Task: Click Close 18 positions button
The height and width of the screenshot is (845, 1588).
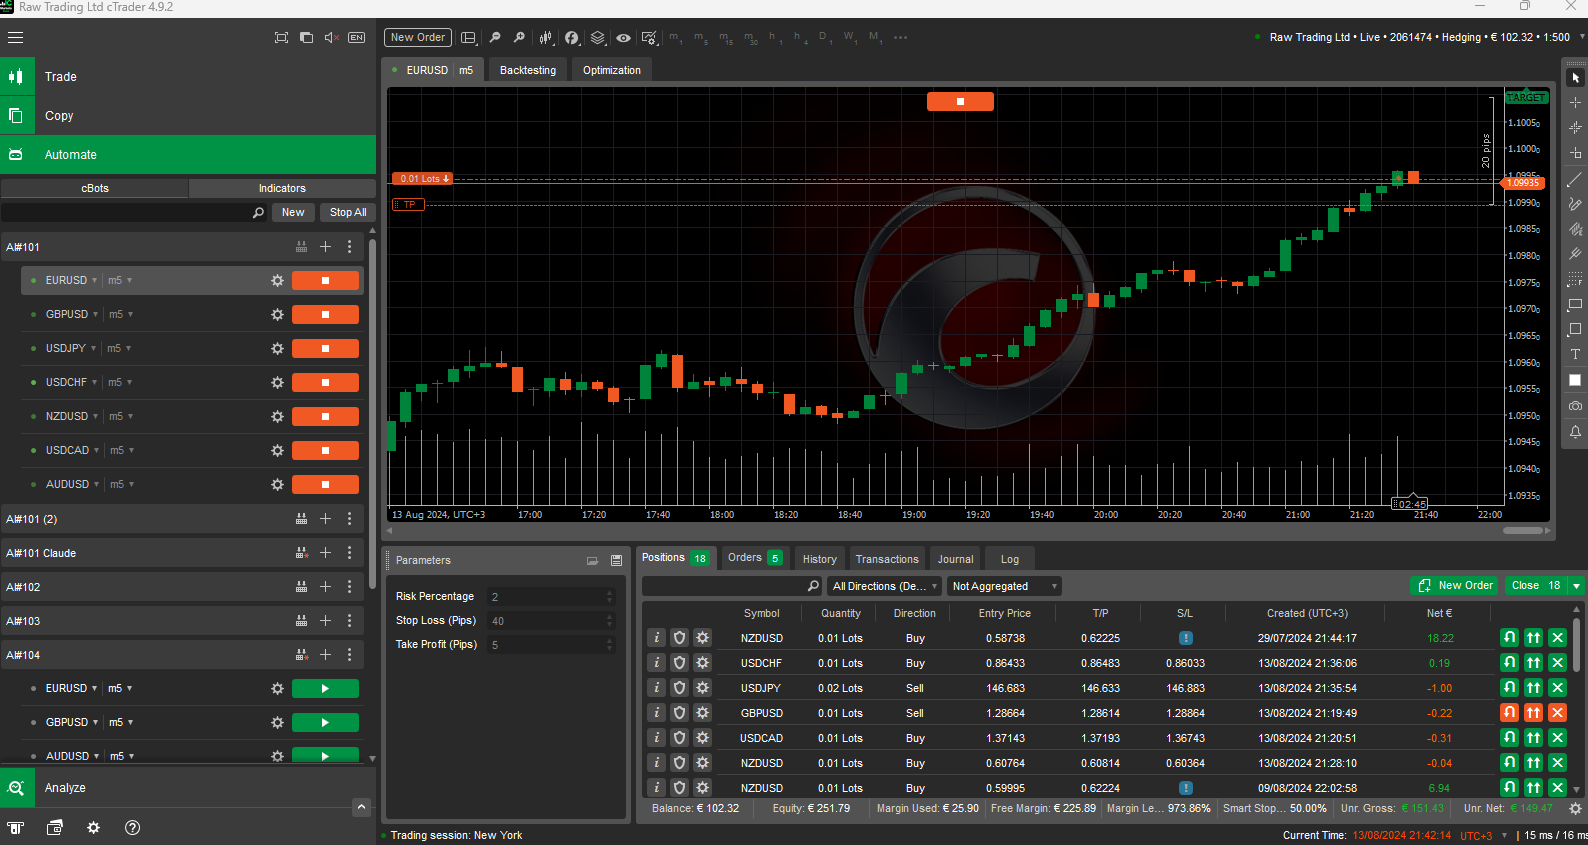Action: click(1536, 586)
